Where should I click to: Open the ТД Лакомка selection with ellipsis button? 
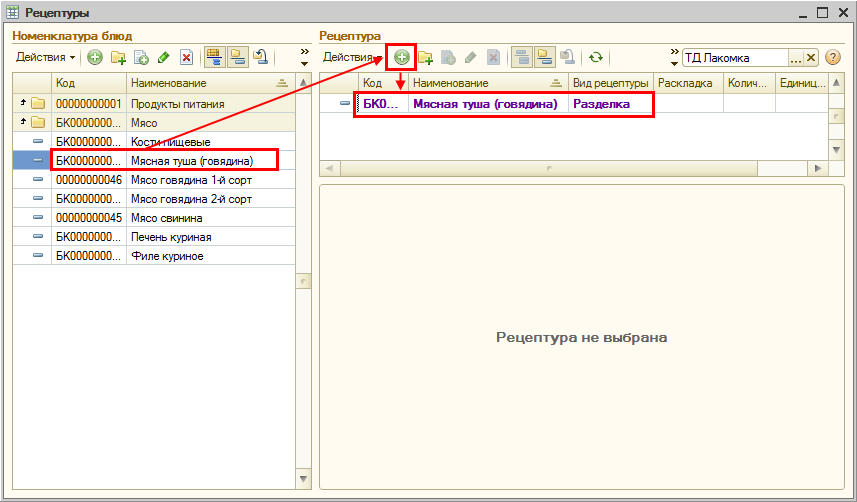[795, 58]
